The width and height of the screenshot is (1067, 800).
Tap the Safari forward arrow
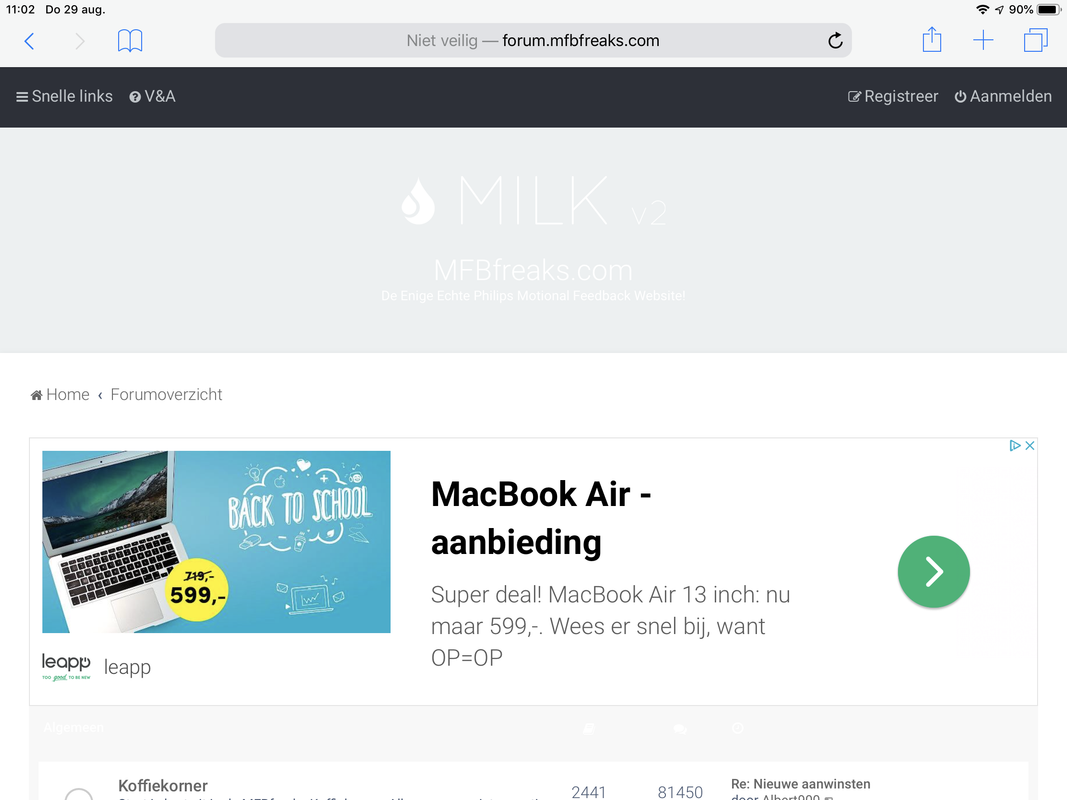[x=80, y=41]
